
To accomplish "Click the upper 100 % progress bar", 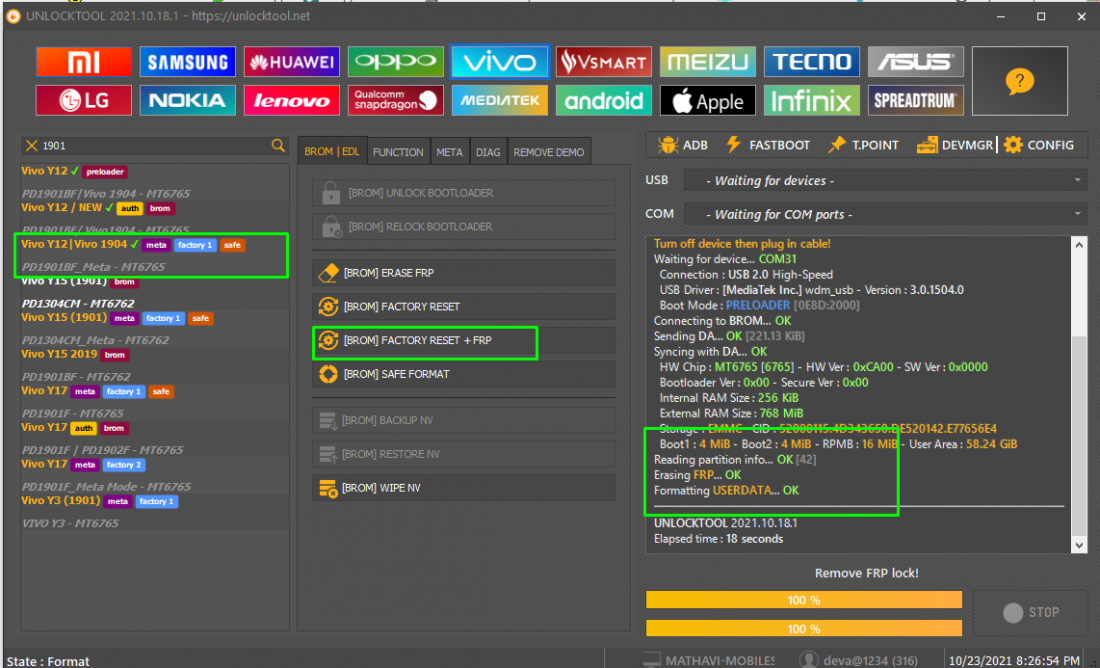I will click(x=804, y=600).
